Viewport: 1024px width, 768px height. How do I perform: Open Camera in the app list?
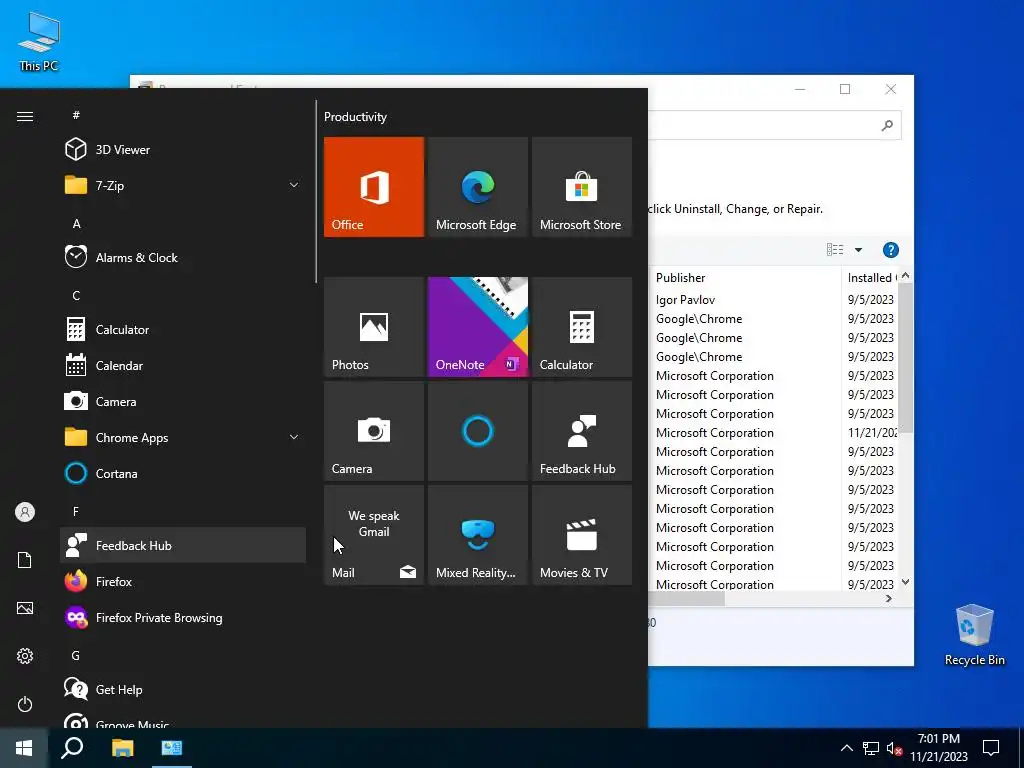183,402
